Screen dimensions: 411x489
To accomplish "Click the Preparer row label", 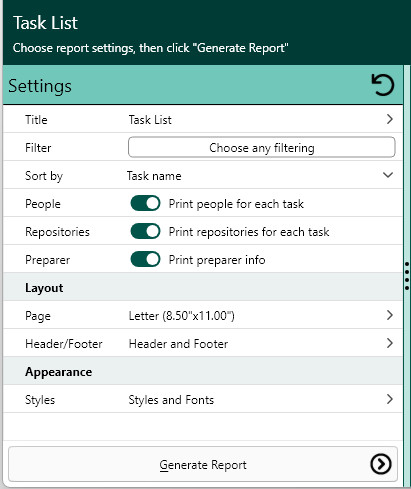I will [x=47, y=260].
